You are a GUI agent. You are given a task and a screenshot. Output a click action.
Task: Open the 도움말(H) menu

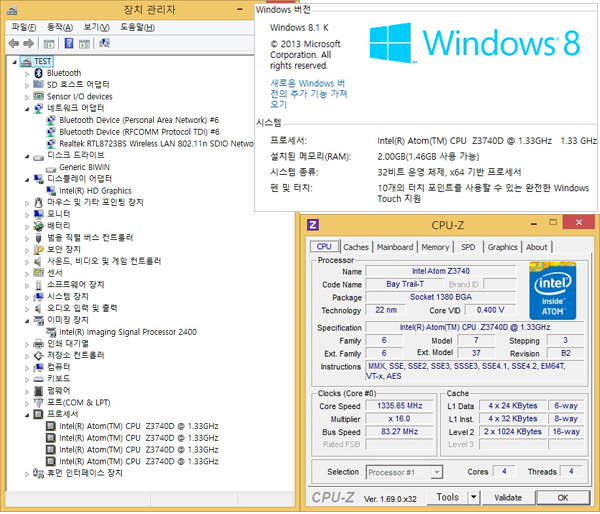pos(137,27)
